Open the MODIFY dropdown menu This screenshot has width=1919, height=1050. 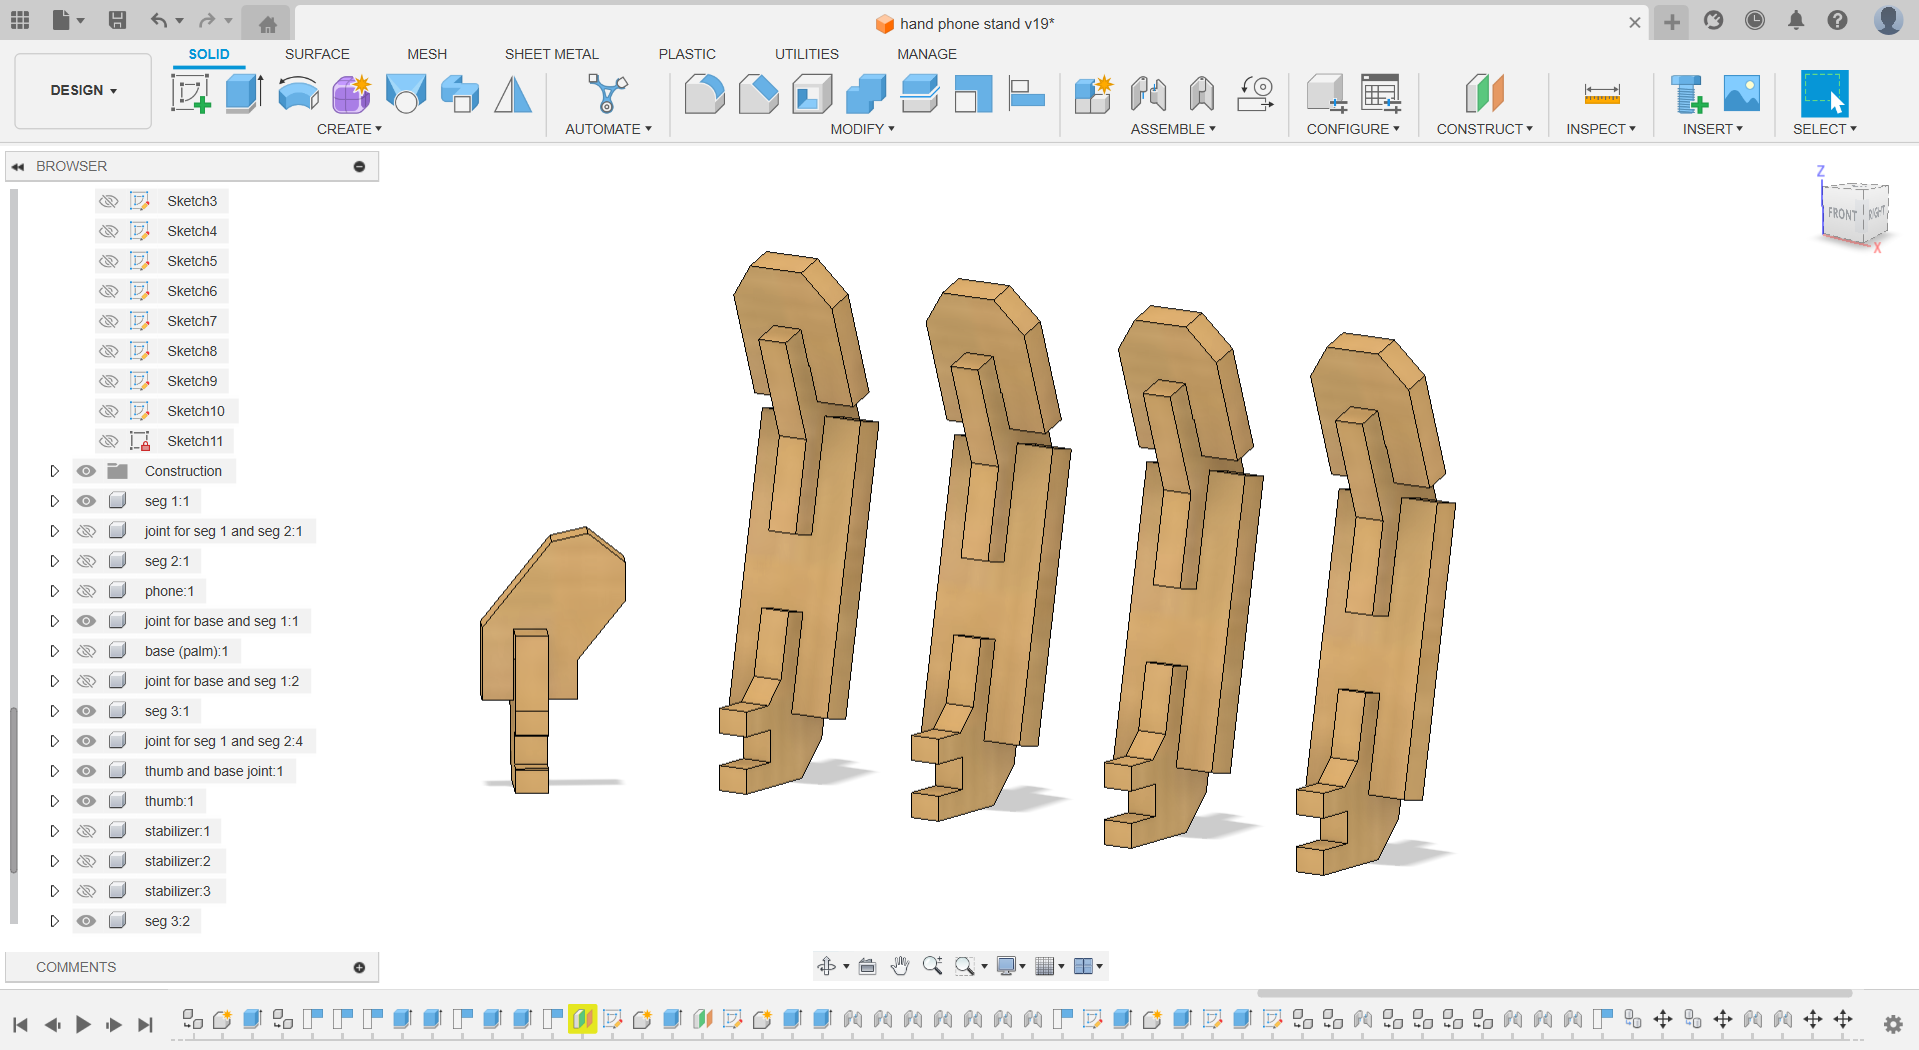[x=862, y=129]
